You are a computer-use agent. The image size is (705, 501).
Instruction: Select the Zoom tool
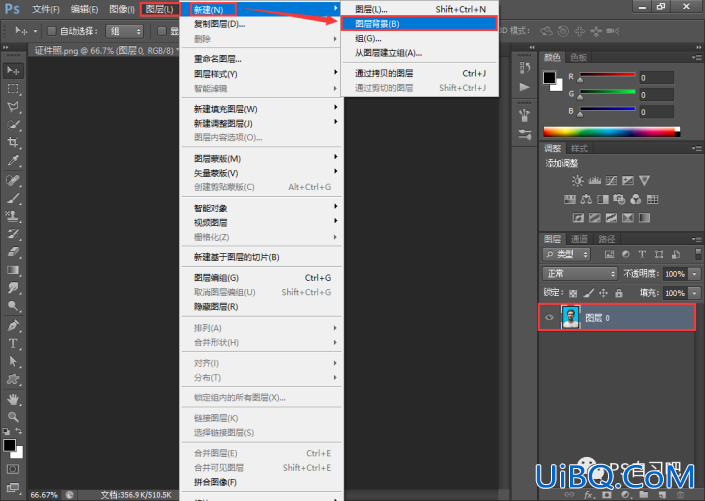(x=13, y=417)
